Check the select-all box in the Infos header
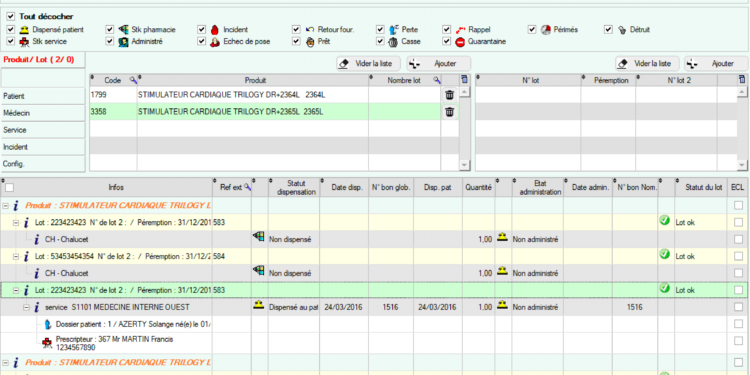The image size is (750, 375). (10, 188)
